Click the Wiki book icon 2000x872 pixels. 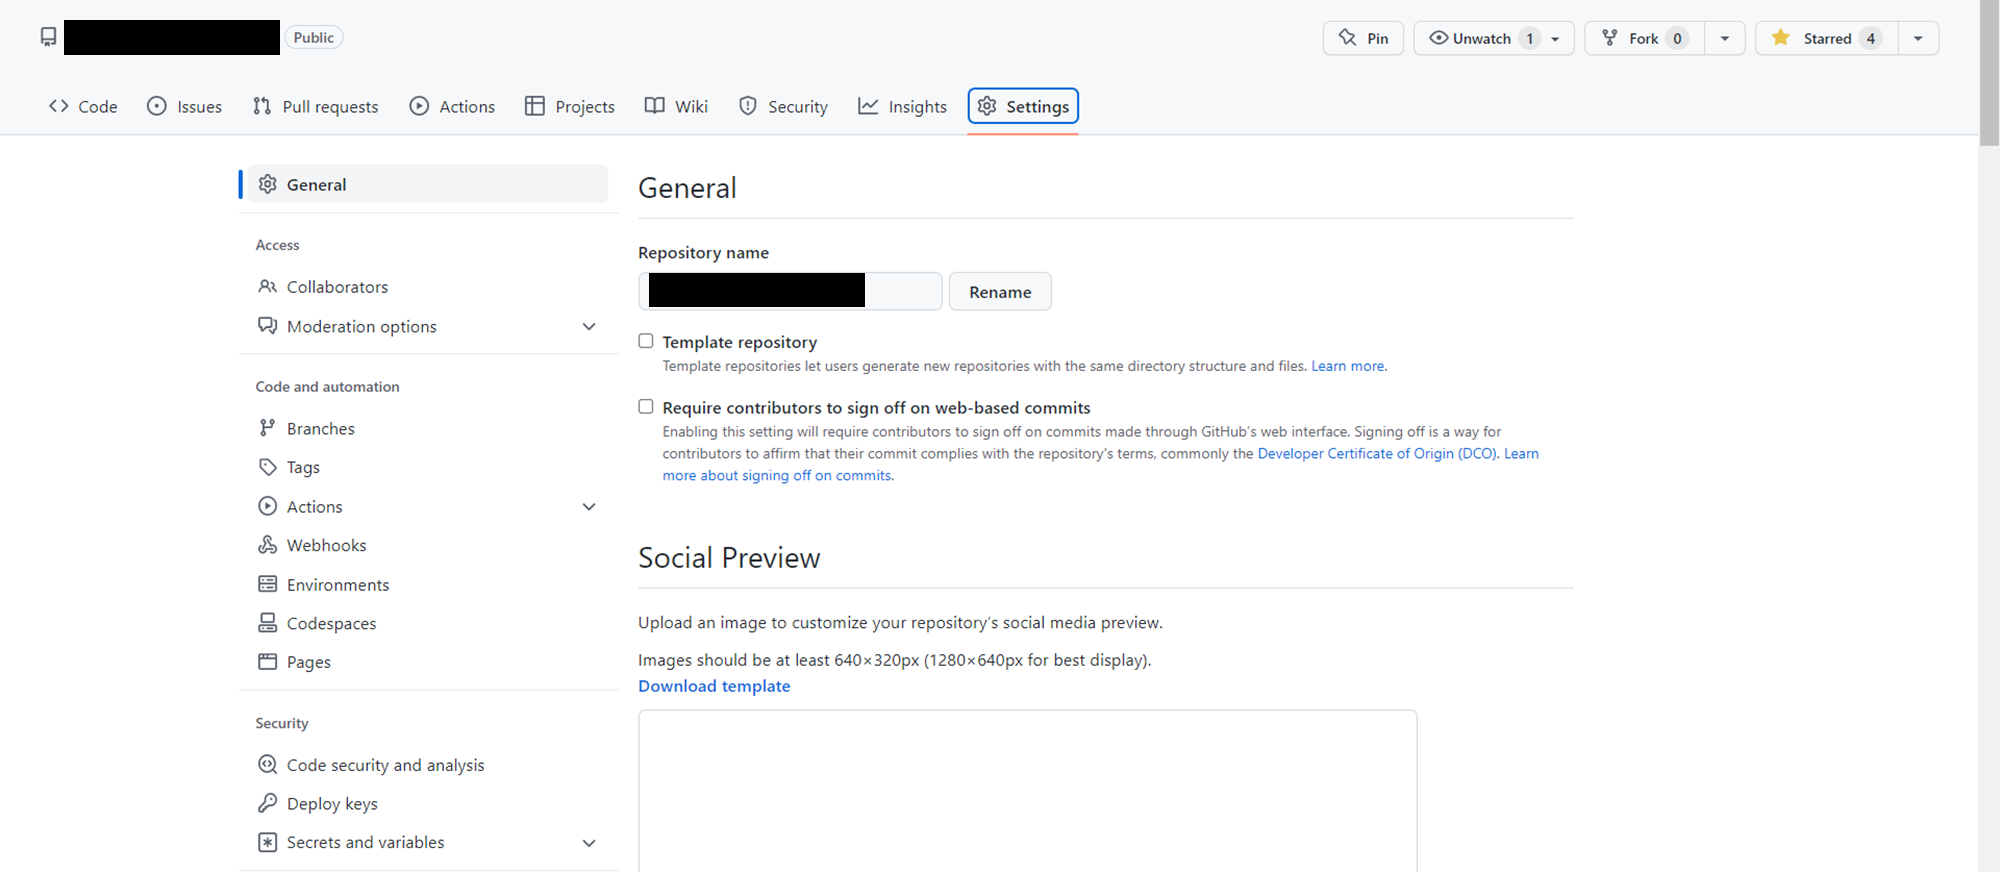click(x=655, y=106)
